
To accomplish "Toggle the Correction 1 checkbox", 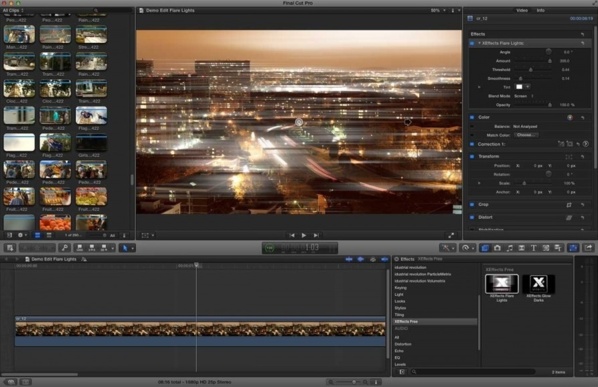I will (472, 144).
